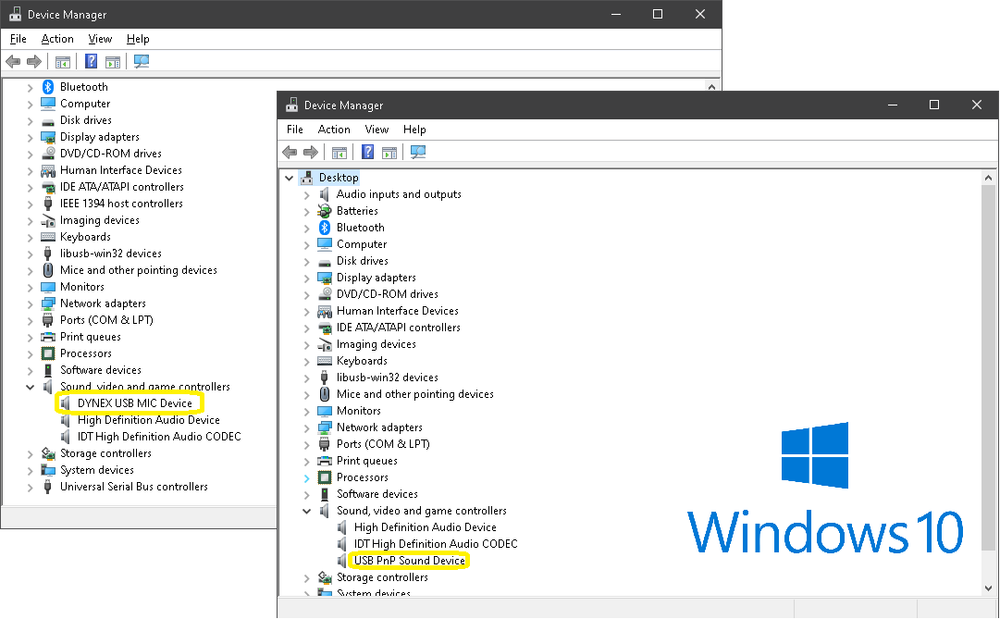Click speaker icon beside DYNEX USB MIC Device

pyautogui.click(x=65, y=404)
